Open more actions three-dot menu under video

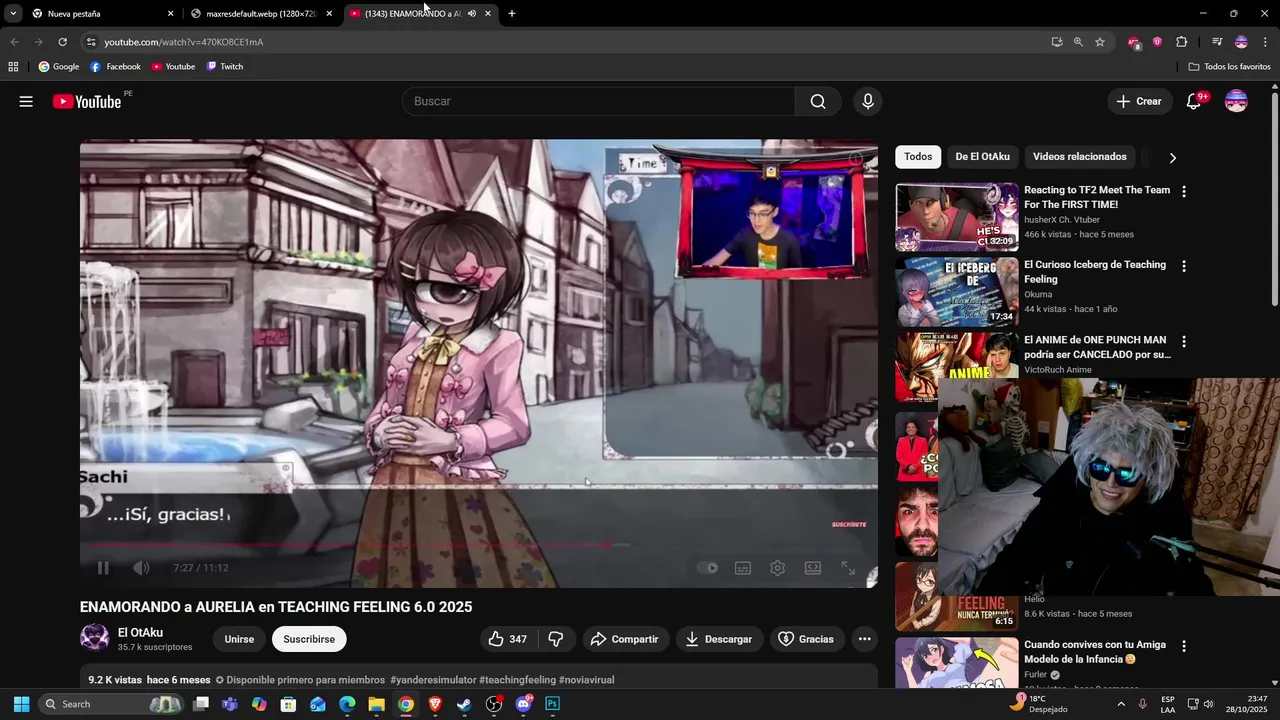[x=865, y=639]
